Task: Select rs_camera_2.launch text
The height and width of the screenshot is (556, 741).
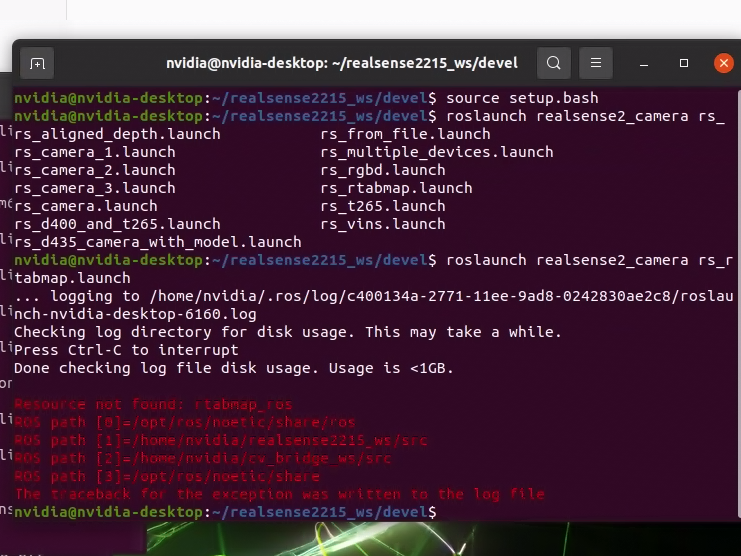Action: (95, 170)
